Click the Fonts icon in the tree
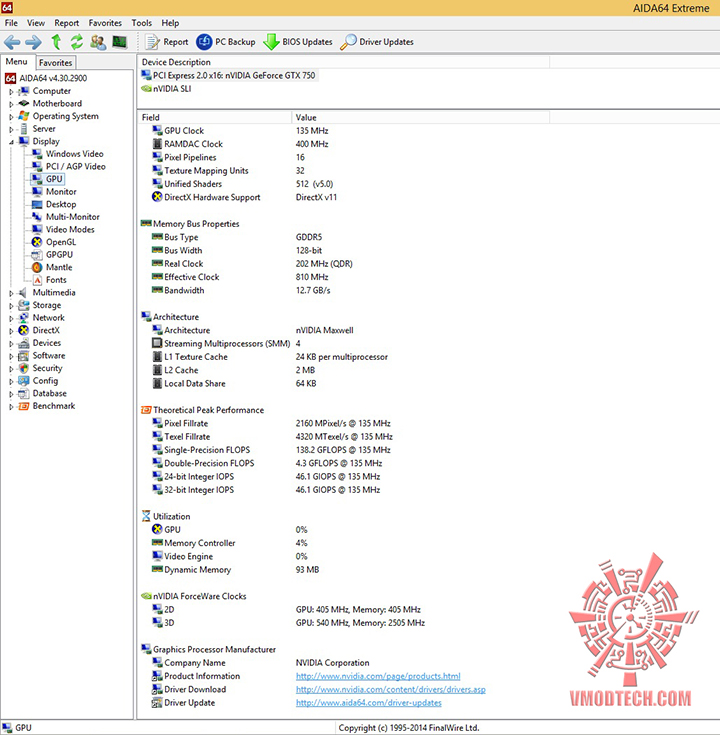This screenshot has width=720, height=735. [x=37, y=280]
